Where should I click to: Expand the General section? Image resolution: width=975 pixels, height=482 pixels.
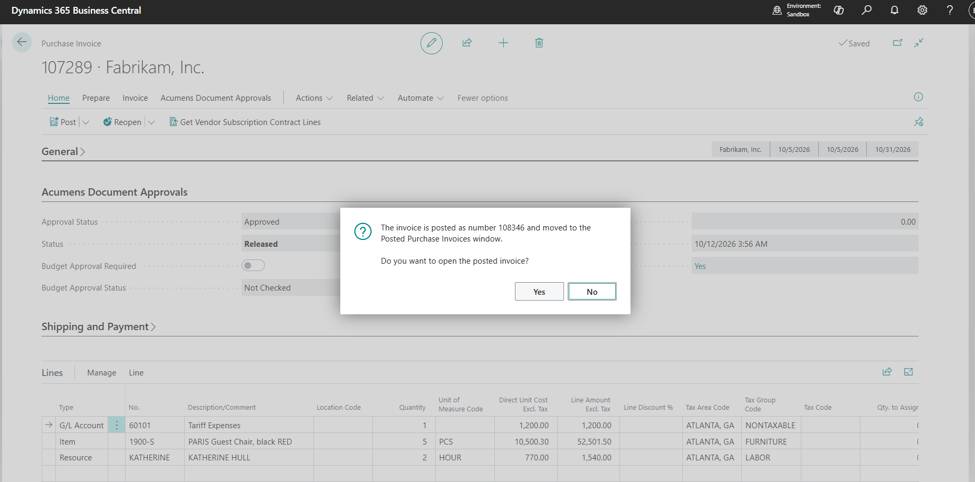click(63, 151)
